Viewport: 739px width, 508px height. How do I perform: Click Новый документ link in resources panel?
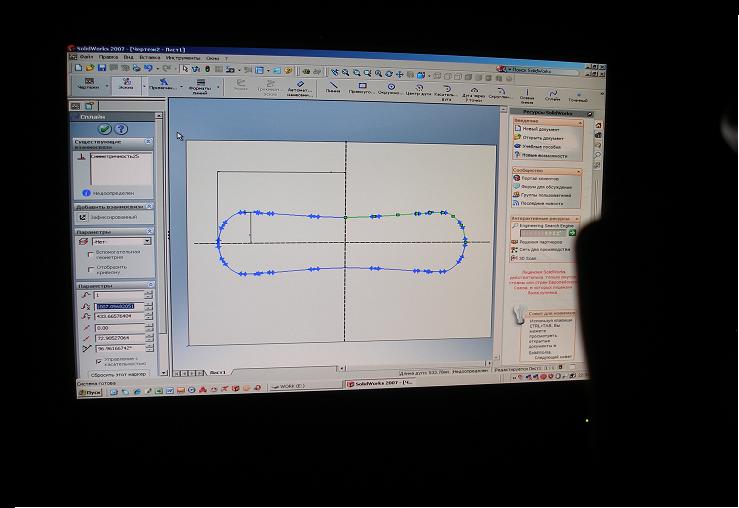point(541,129)
